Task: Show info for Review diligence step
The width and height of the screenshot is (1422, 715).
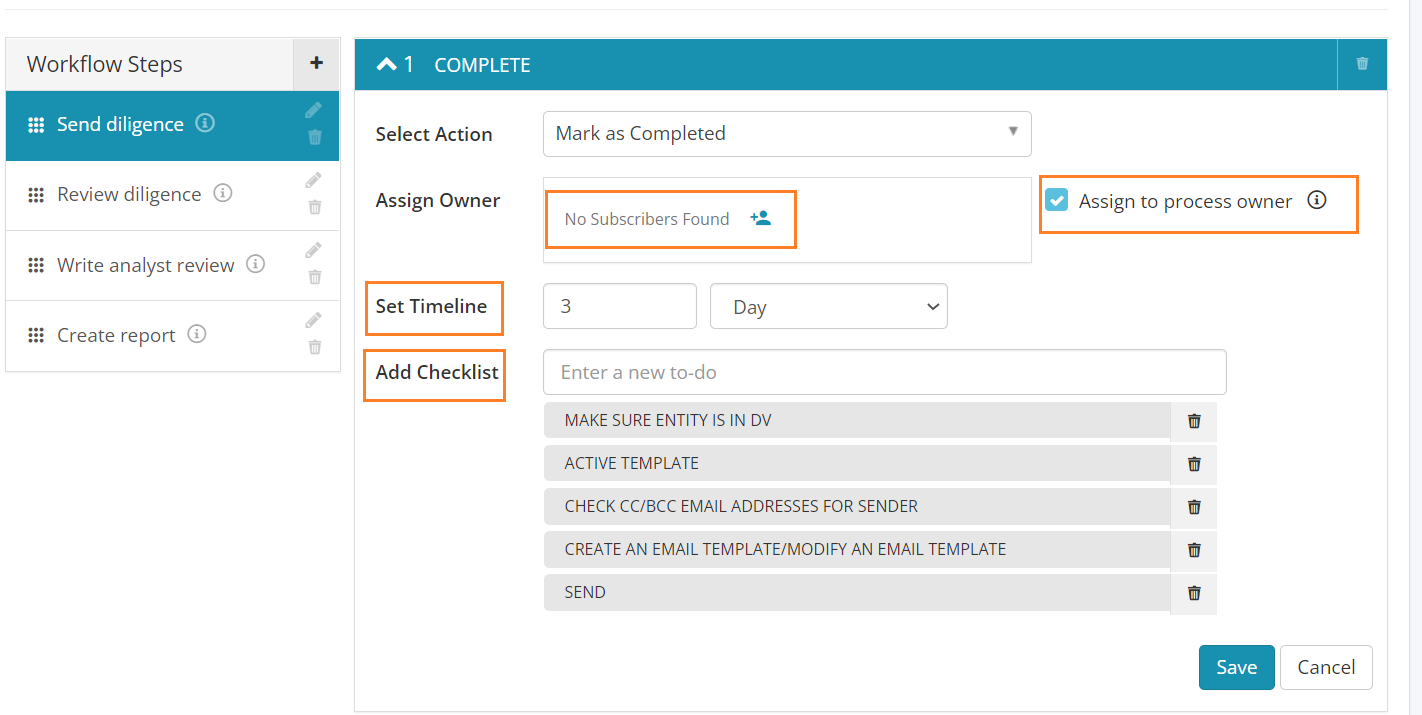Action: pos(223,193)
